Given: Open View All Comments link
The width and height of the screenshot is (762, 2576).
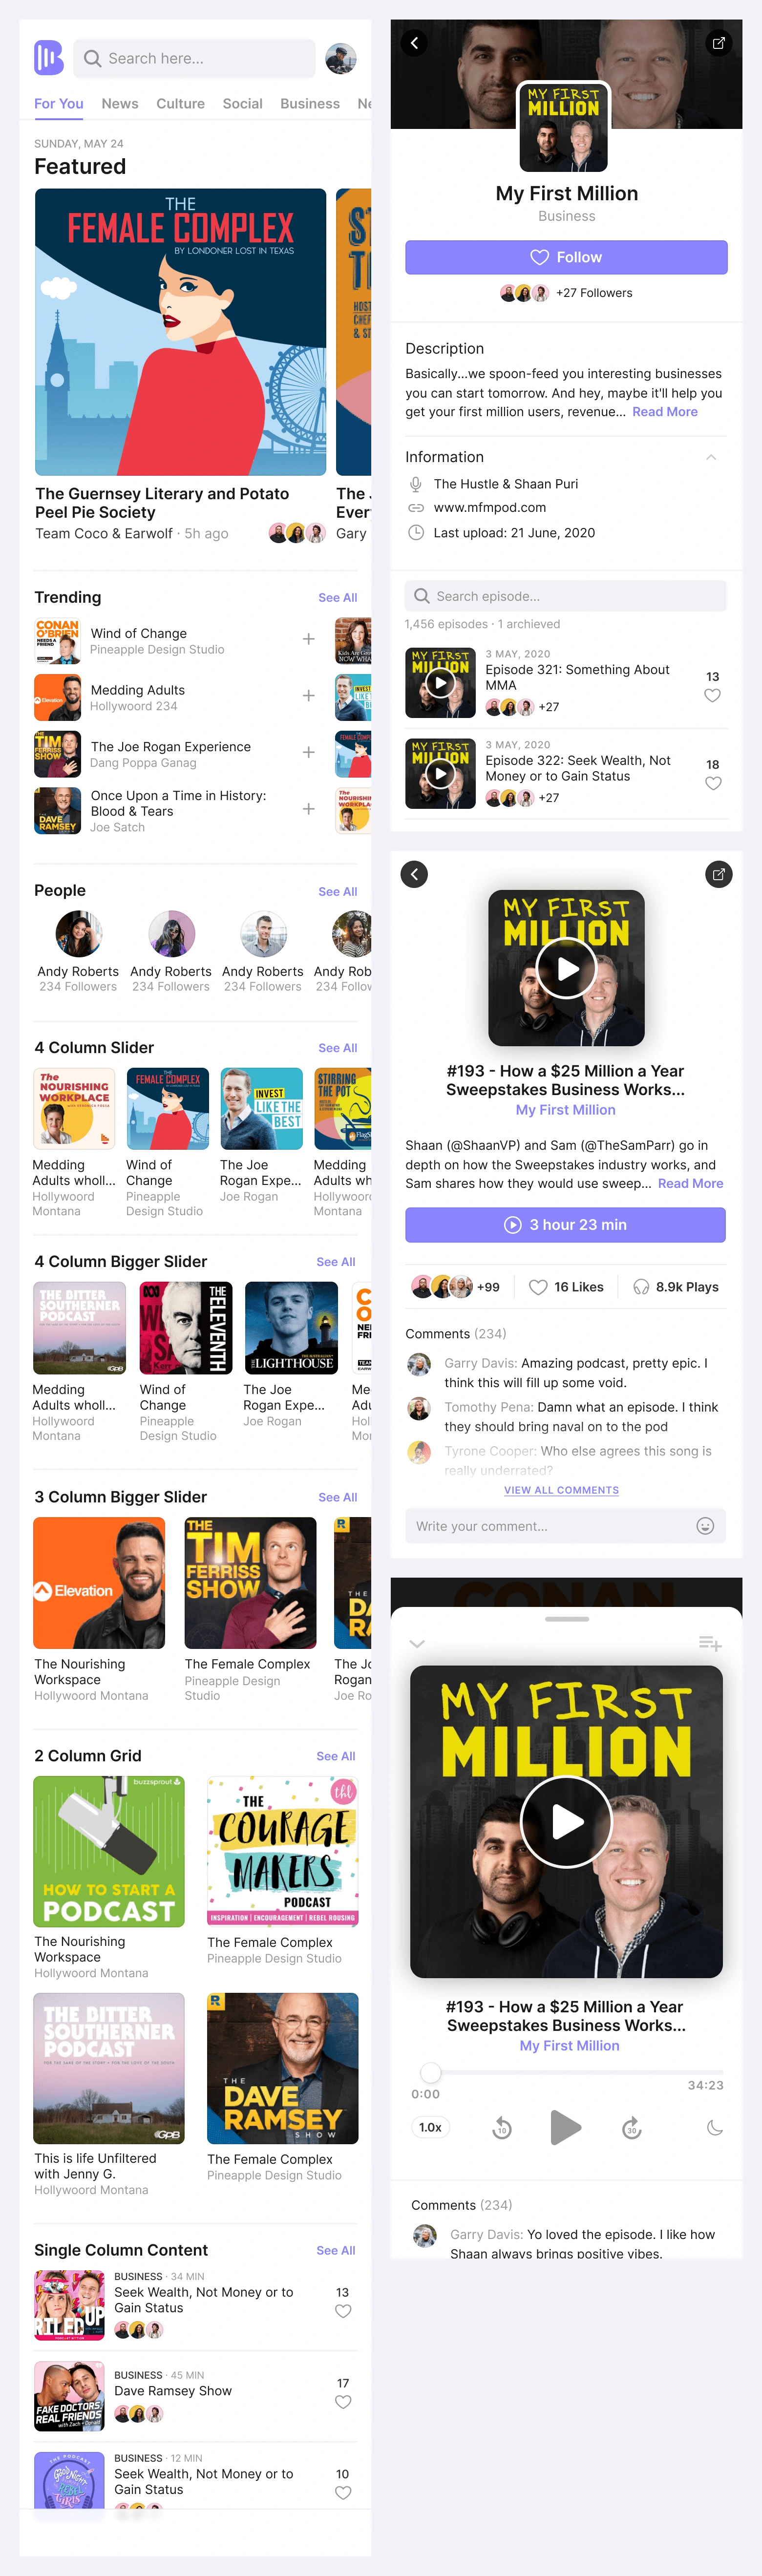Looking at the screenshot, I should point(561,1490).
